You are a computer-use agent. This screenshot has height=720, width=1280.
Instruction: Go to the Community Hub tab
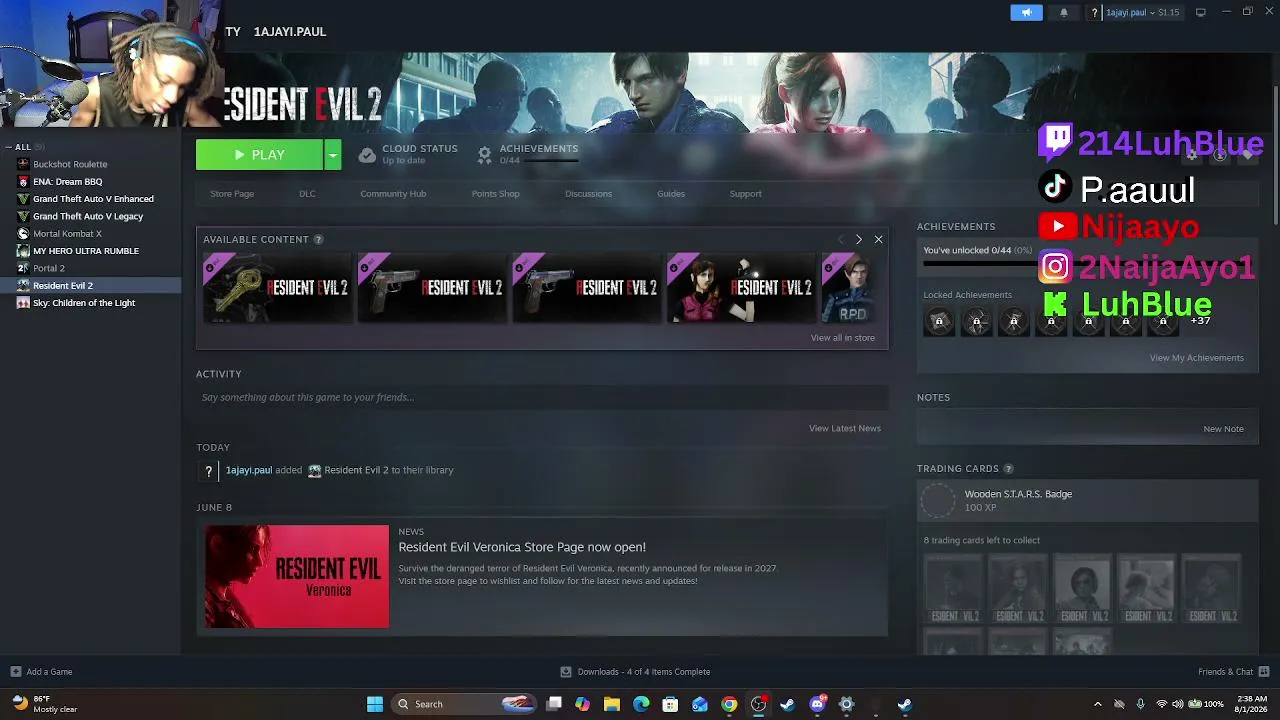(x=393, y=194)
